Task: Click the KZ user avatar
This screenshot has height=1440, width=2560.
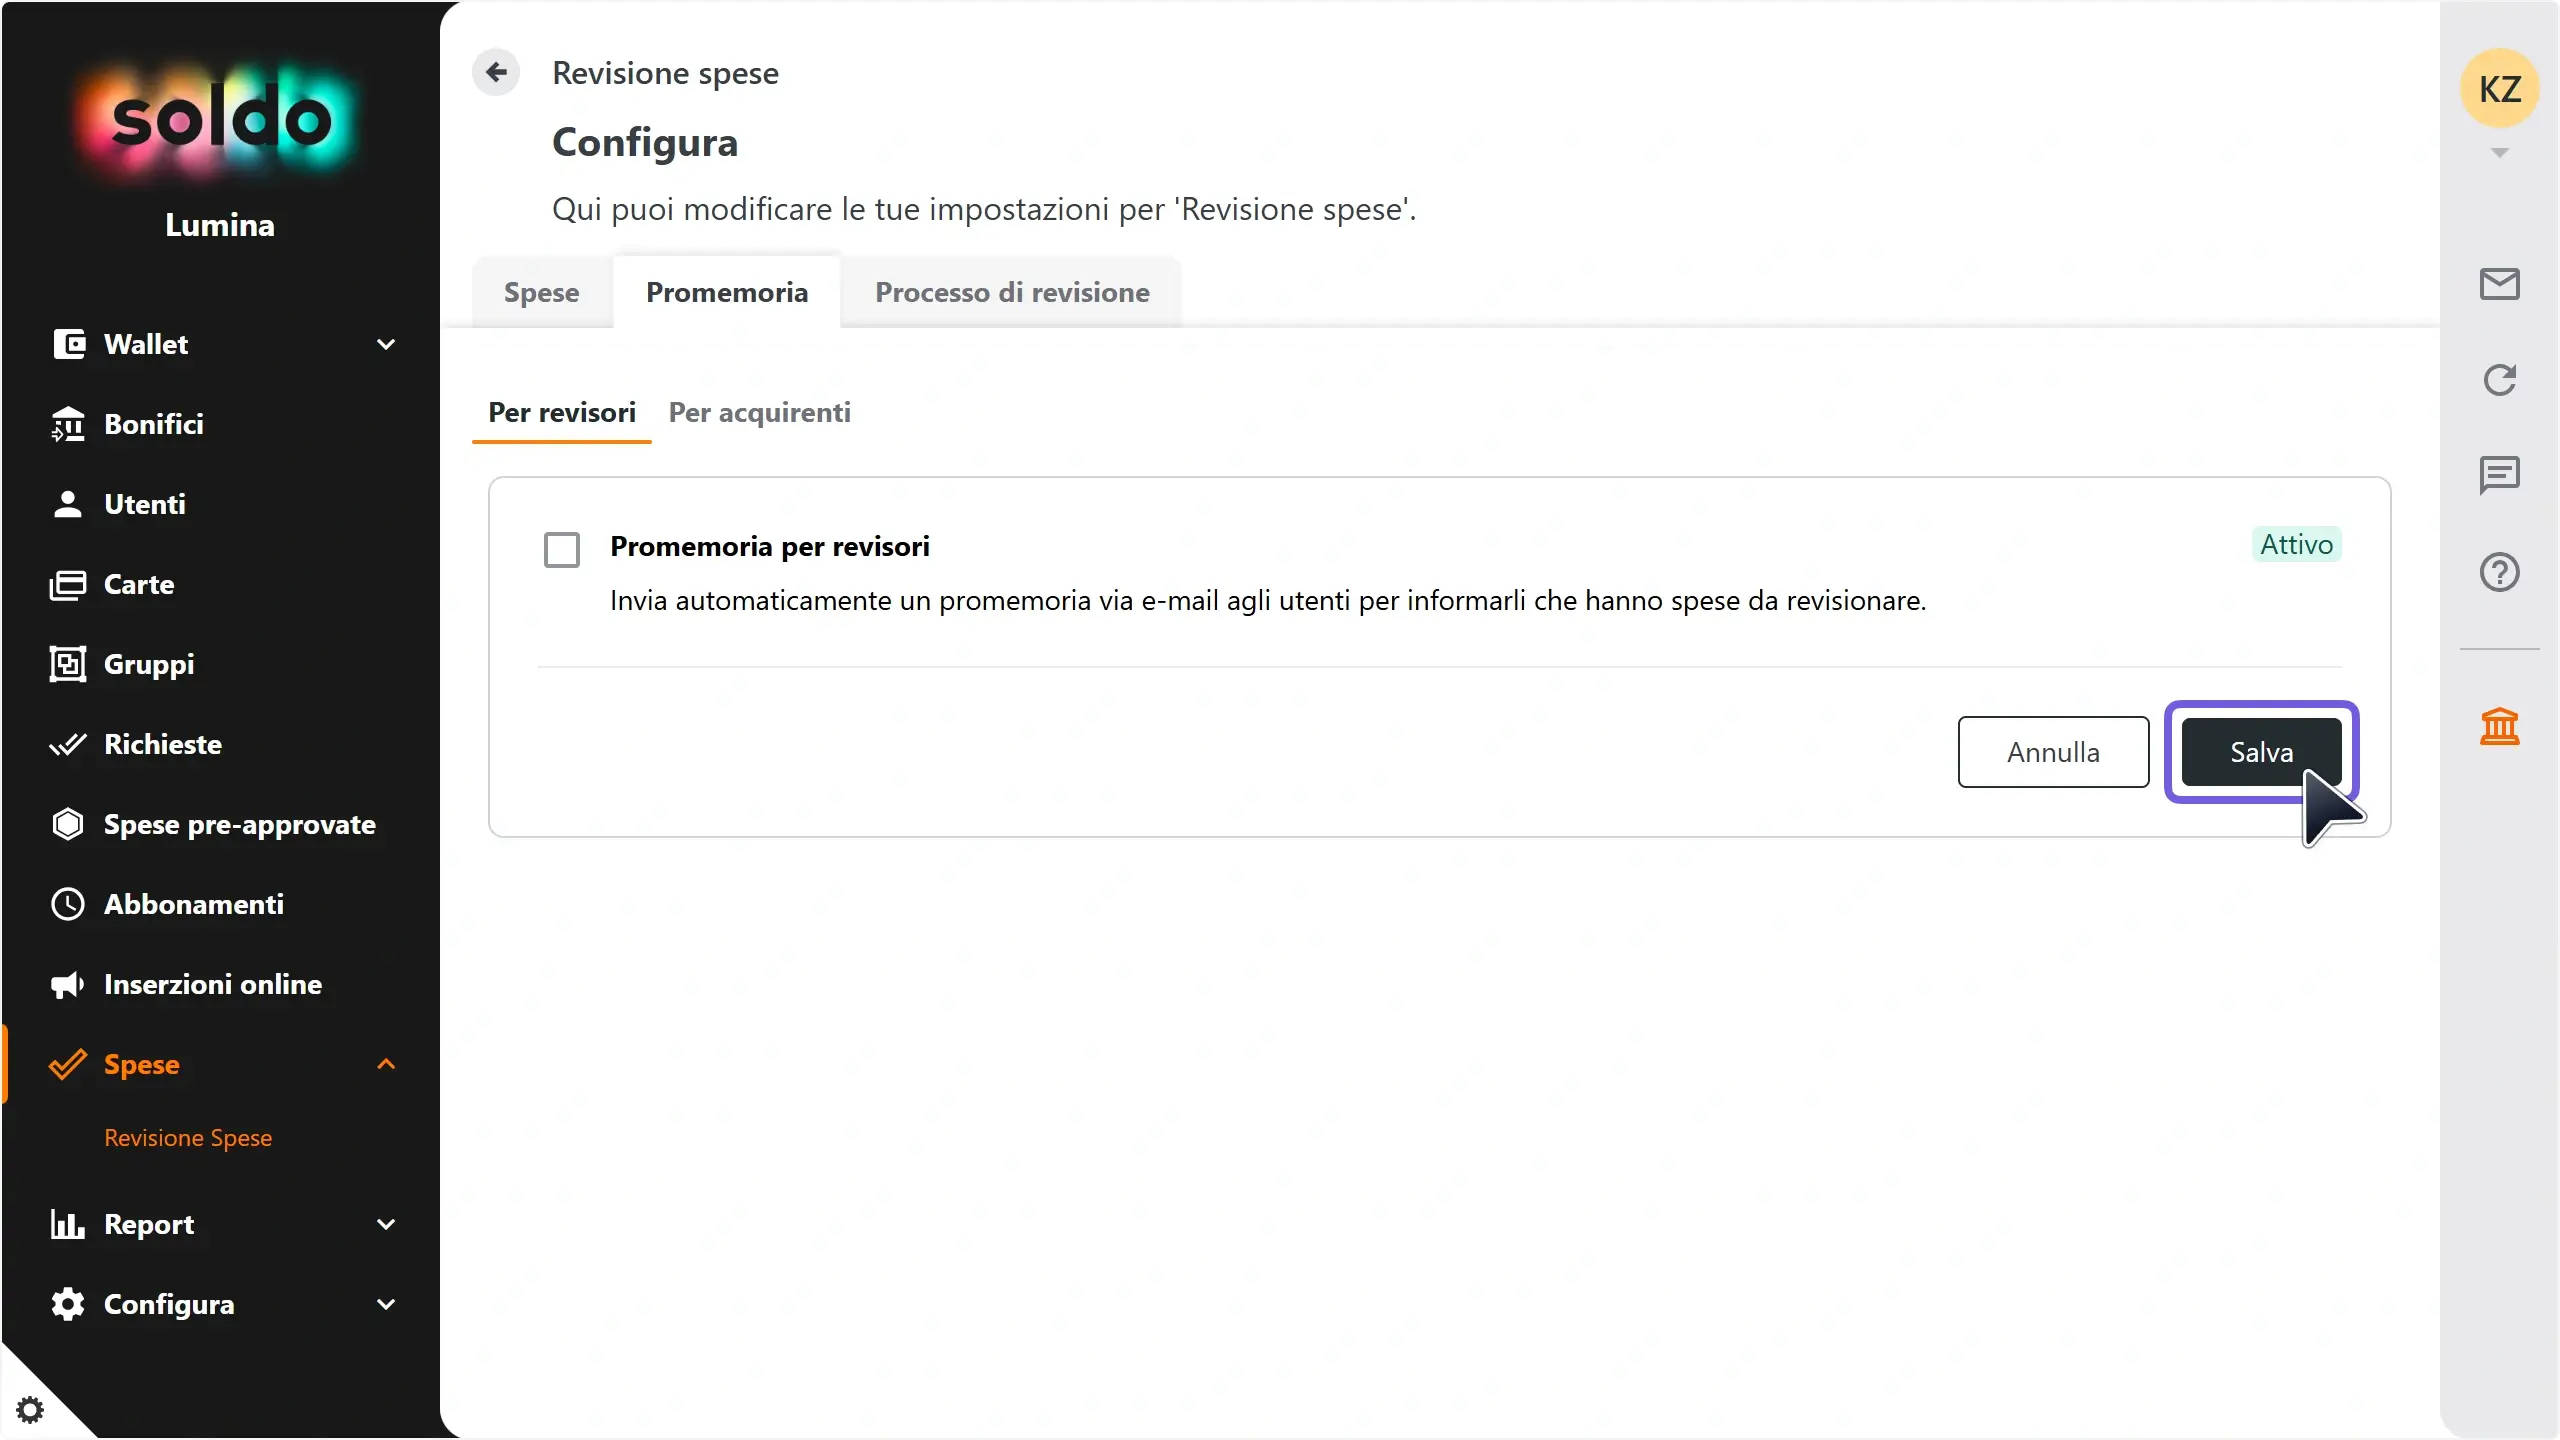Action: click(x=2499, y=88)
